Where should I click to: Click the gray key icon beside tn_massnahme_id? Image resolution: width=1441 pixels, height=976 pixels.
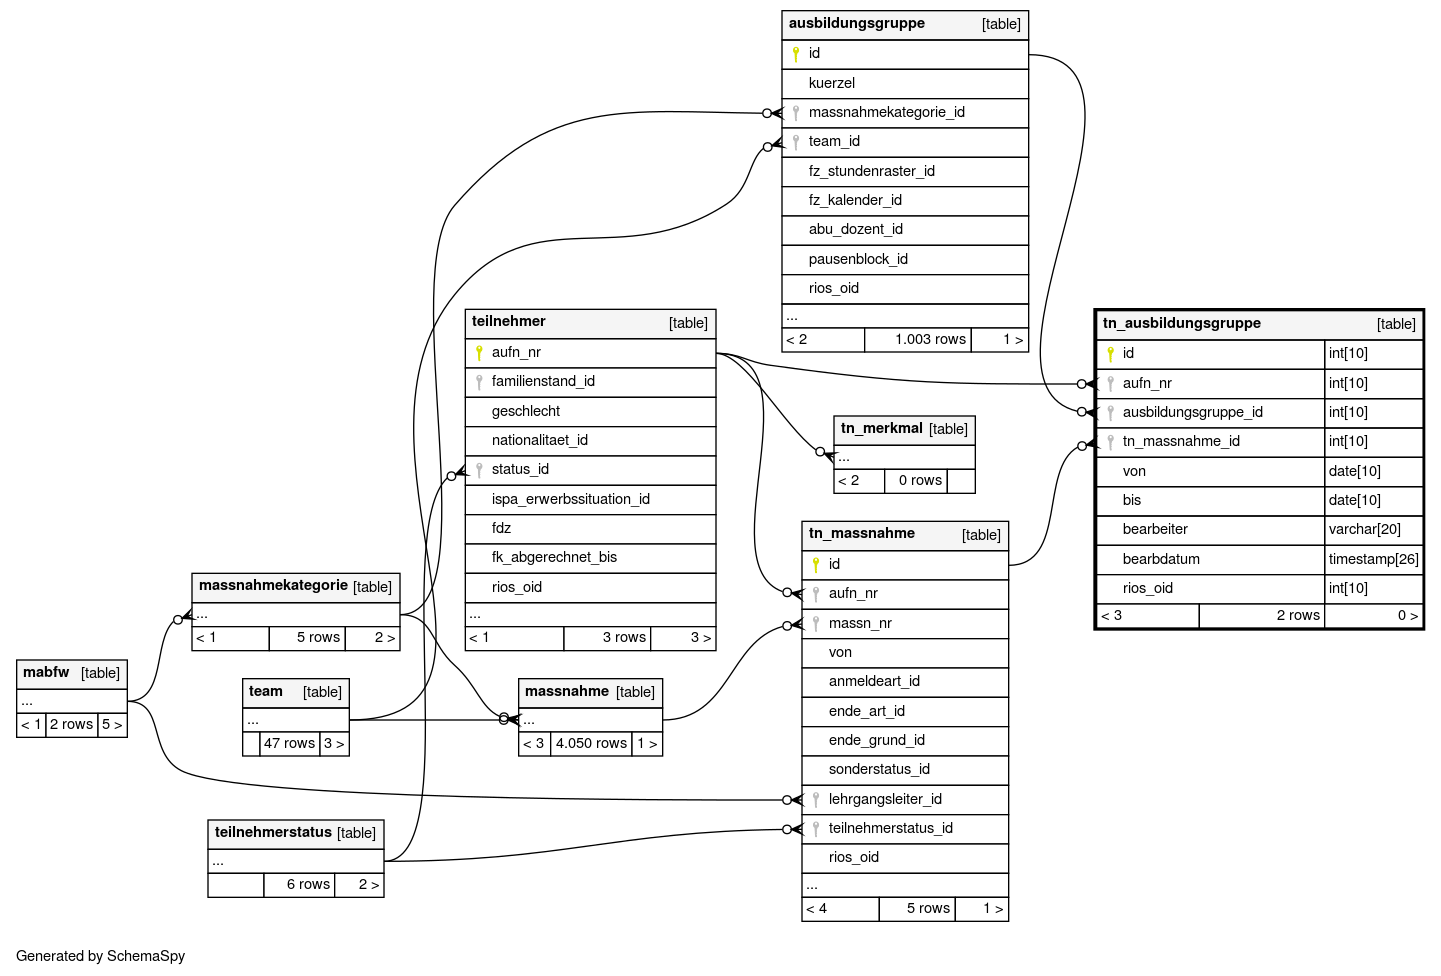1110,442
